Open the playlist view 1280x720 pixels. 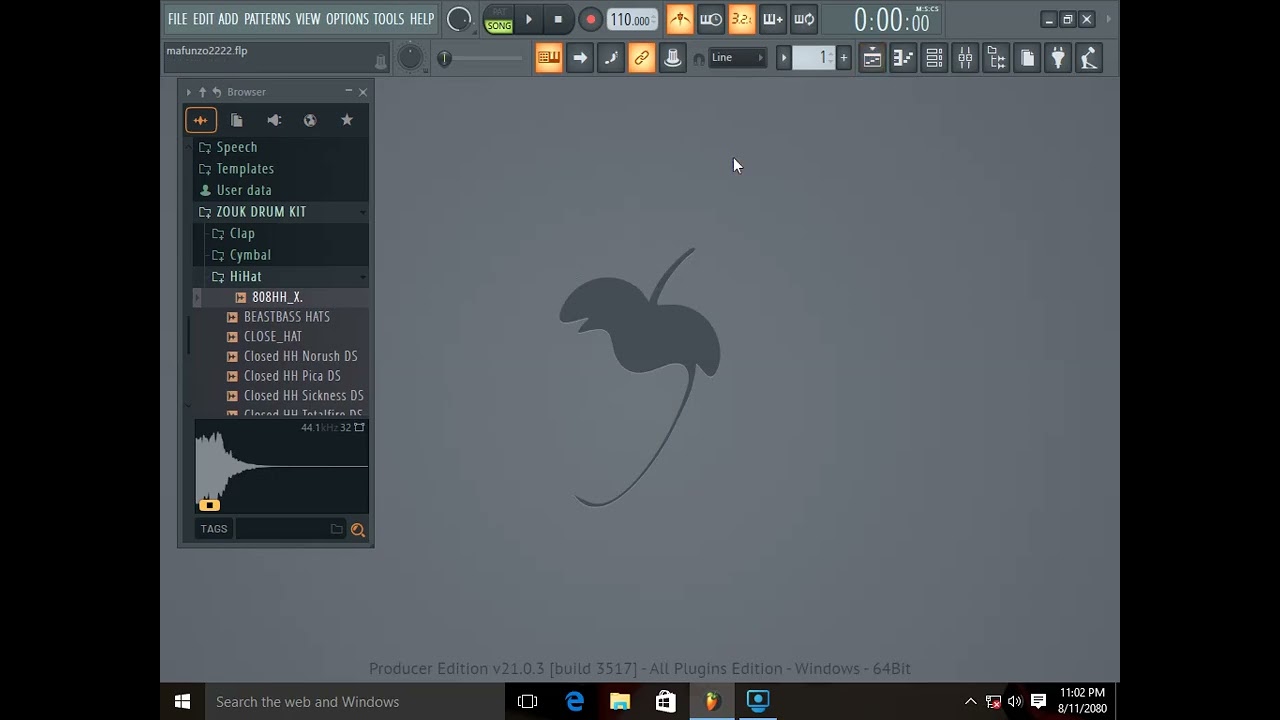tap(872, 58)
